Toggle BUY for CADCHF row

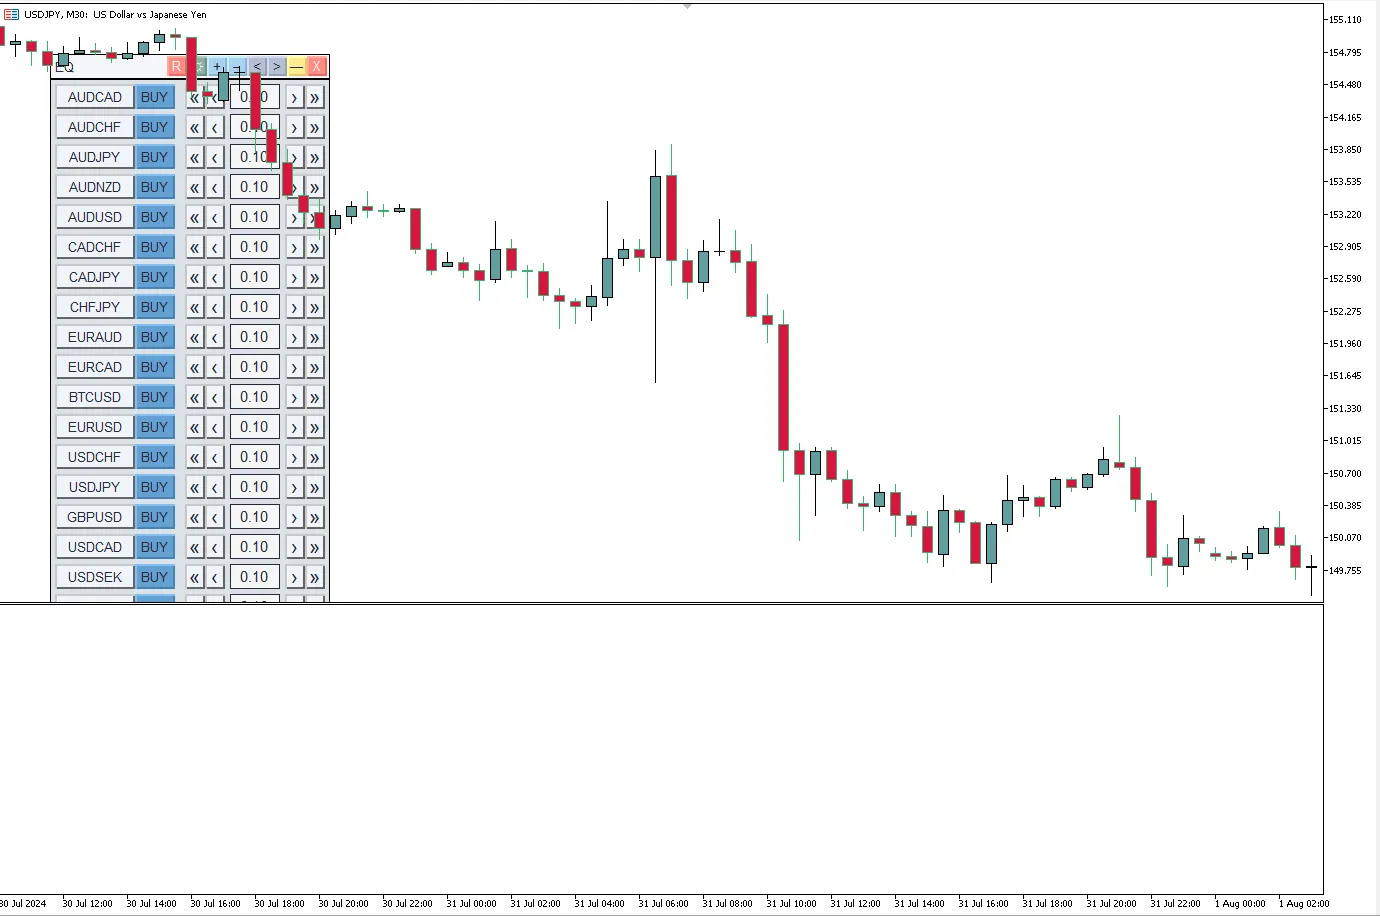point(154,247)
